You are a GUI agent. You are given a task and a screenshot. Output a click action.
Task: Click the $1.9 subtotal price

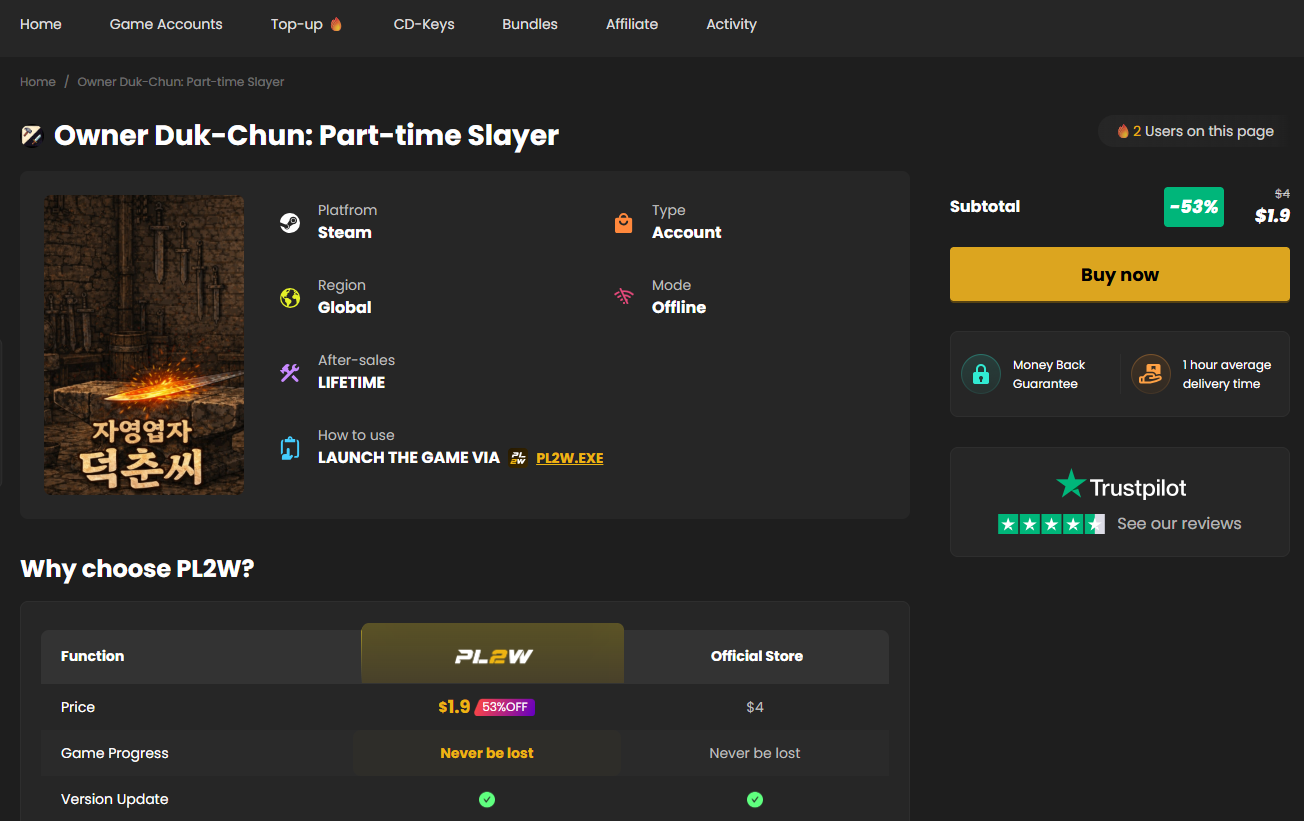pyautogui.click(x=1272, y=215)
